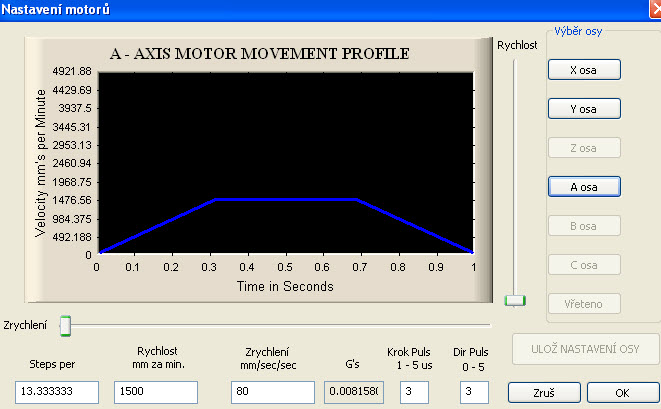Click the C osa axis button
The width and height of the screenshot is (661, 409).
point(584,265)
